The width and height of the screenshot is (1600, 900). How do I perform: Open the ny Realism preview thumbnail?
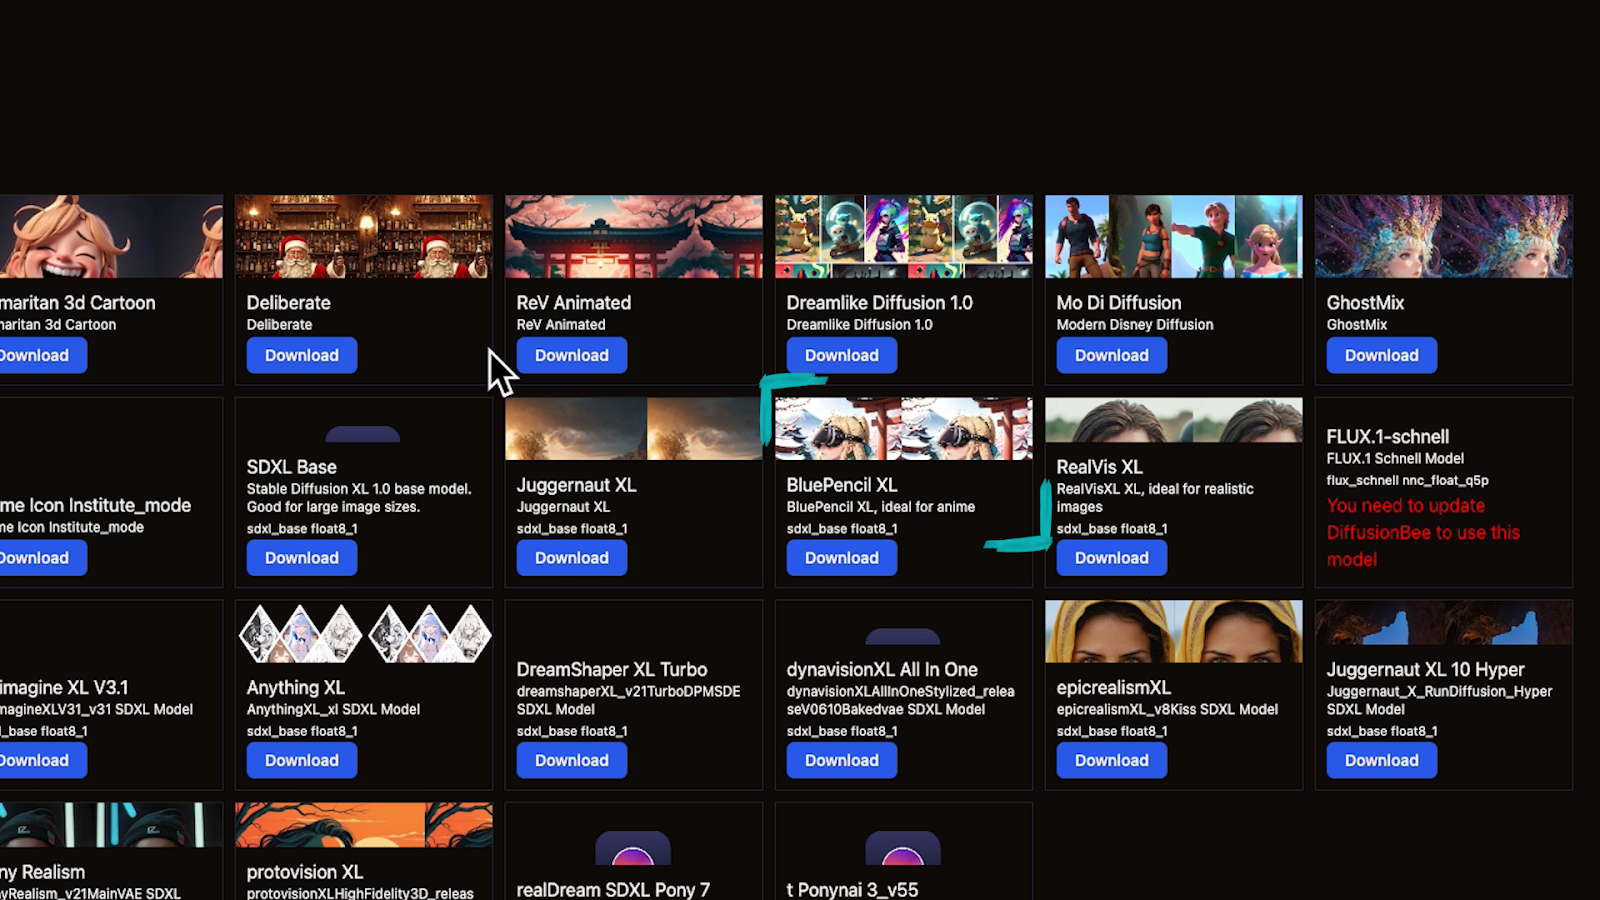(x=110, y=825)
